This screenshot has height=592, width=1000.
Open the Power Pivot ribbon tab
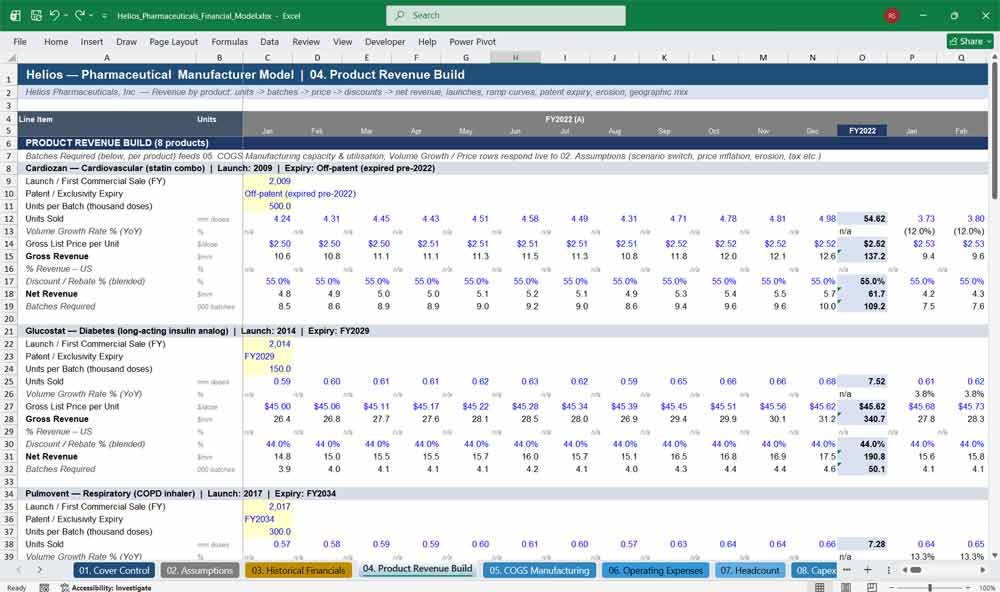473,41
